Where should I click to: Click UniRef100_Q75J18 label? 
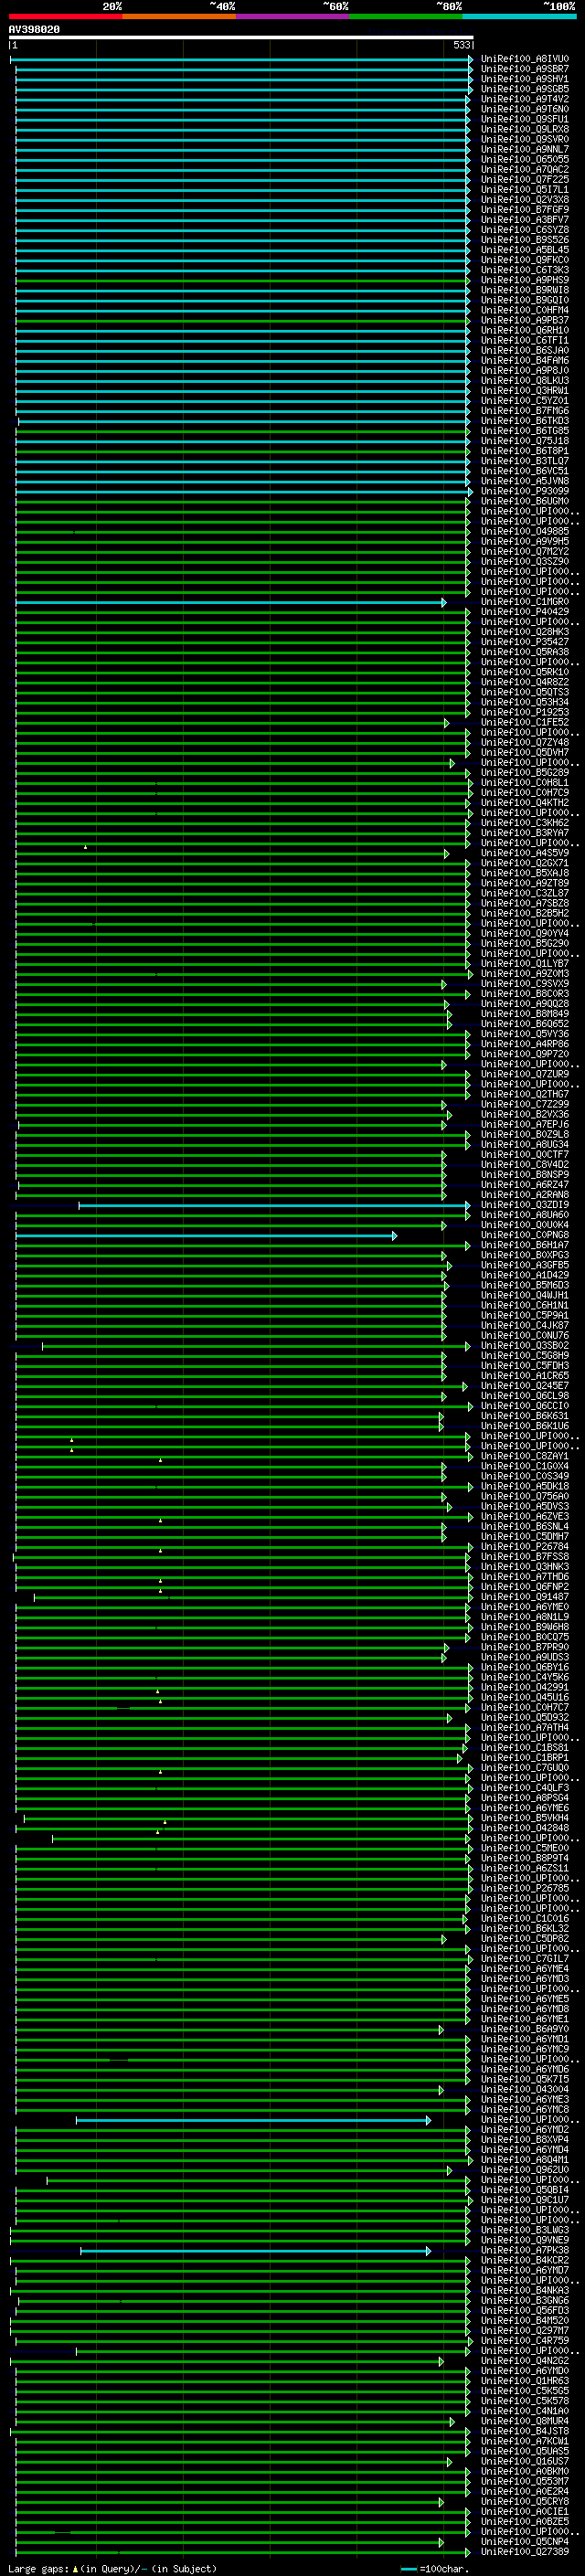pos(524,441)
